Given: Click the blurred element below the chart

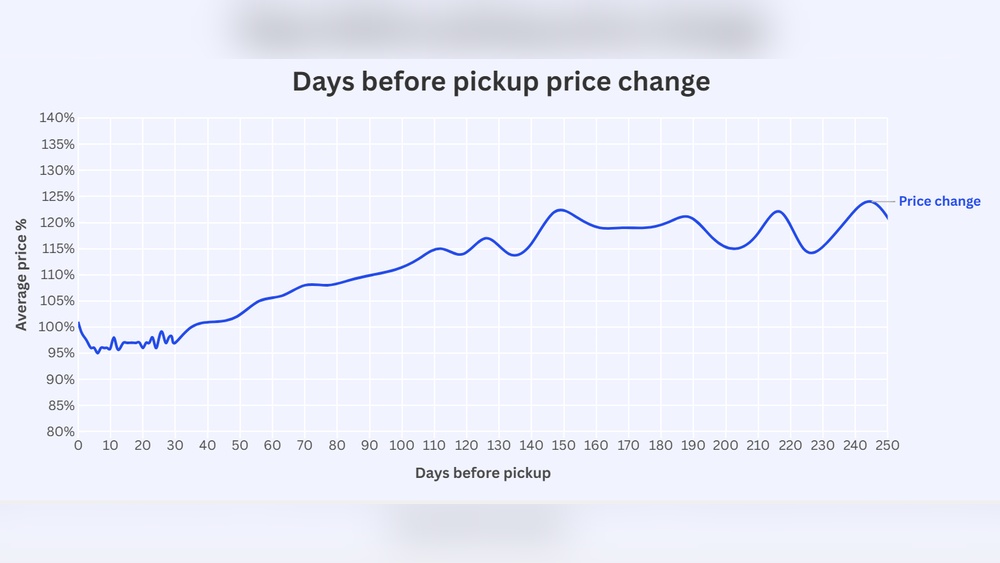Looking at the screenshot, I should coord(480,527).
